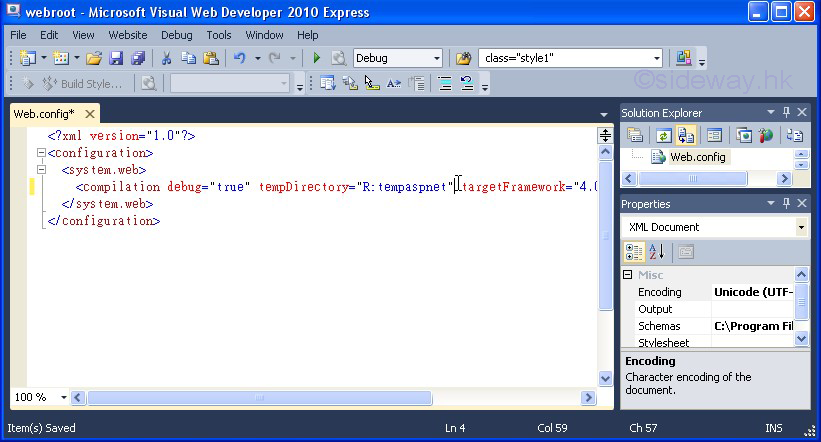This screenshot has width=821, height=442.
Task: Click the Cut scissors icon
Action: click(166, 58)
